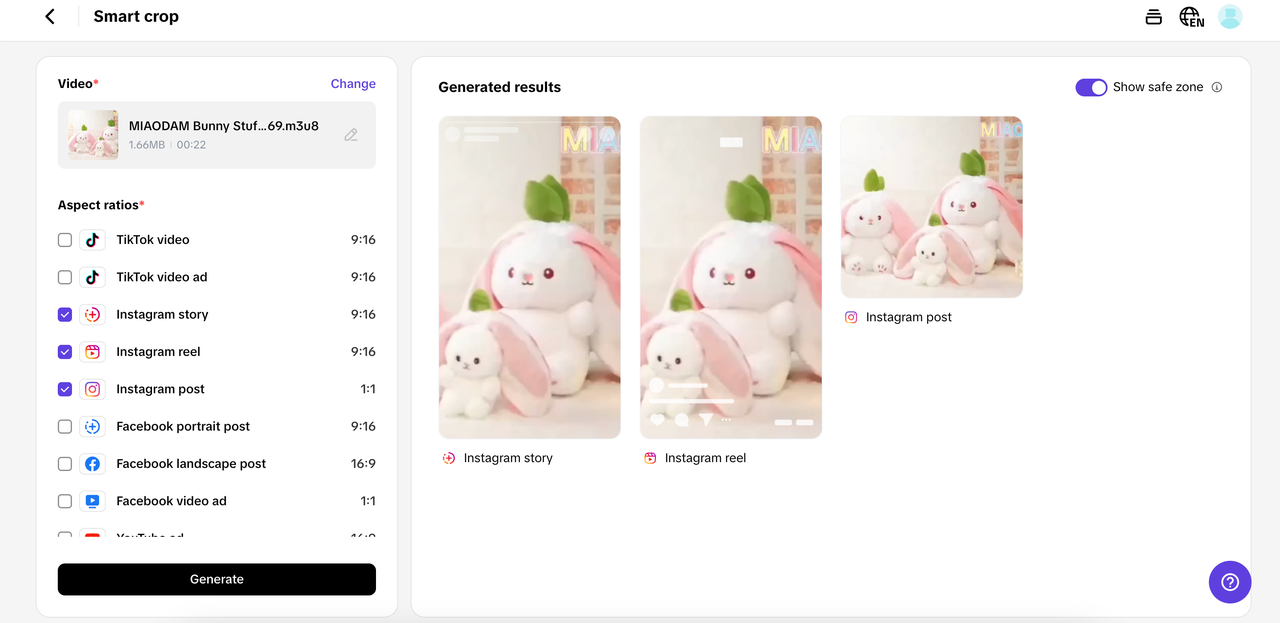Click the Facebook icon beside Facebook landscape post

tap(91, 463)
